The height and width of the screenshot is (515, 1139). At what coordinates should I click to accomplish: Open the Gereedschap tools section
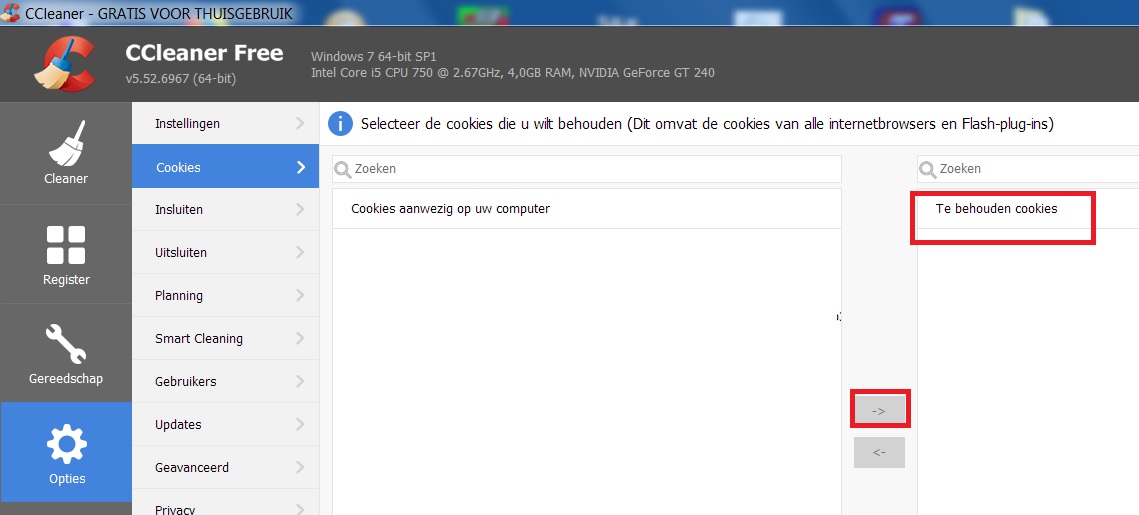tap(65, 353)
